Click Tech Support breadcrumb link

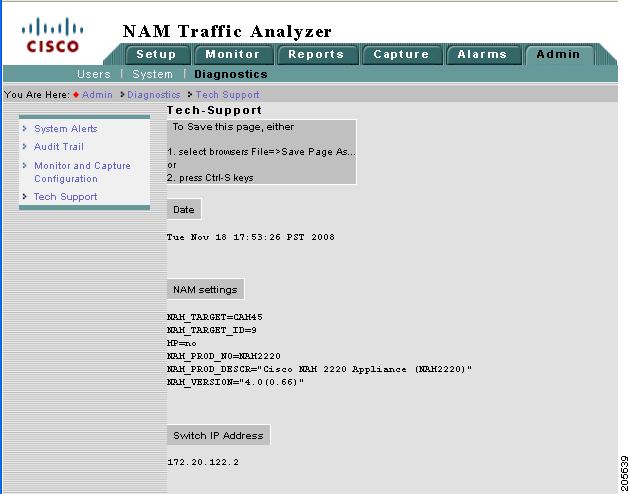[x=227, y=95]
